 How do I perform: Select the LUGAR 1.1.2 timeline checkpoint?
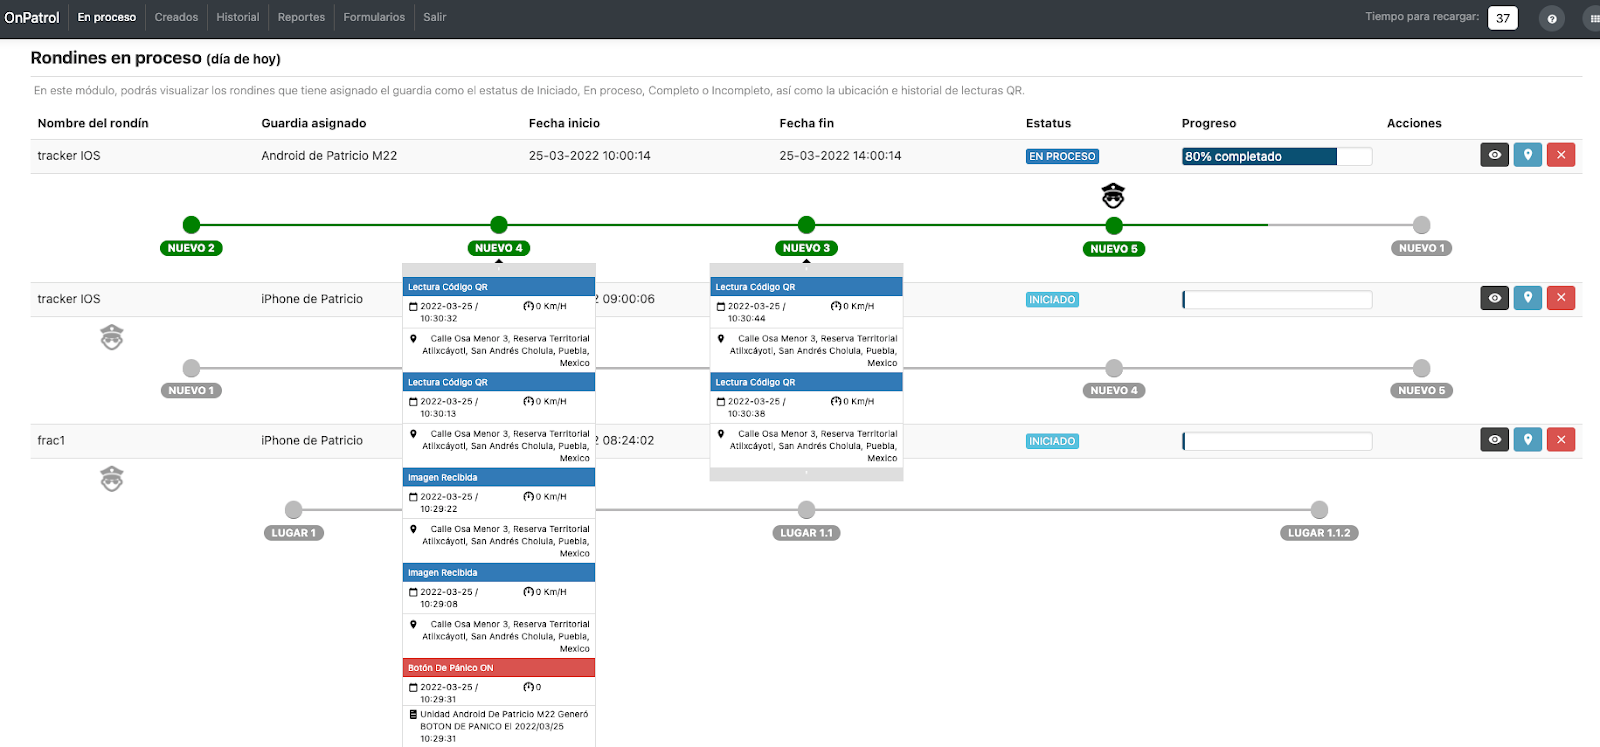pyautogui.click(x=1319, y=510)
